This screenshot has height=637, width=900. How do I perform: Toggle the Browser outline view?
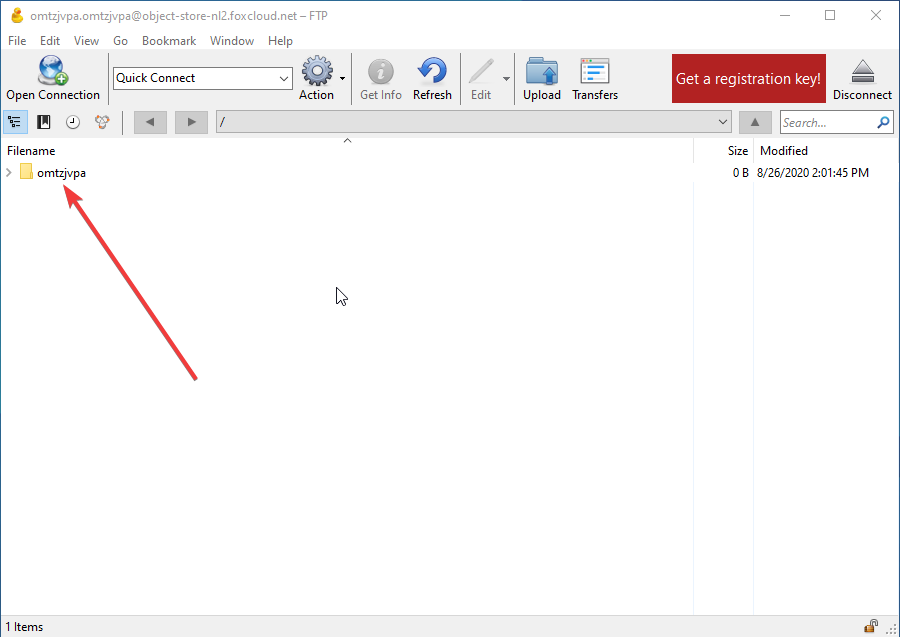click(x=15, y=122)
